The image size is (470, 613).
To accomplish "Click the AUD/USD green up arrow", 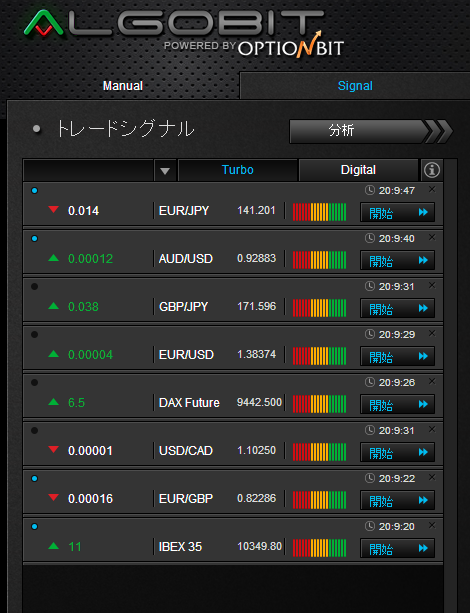I will 54,258.
